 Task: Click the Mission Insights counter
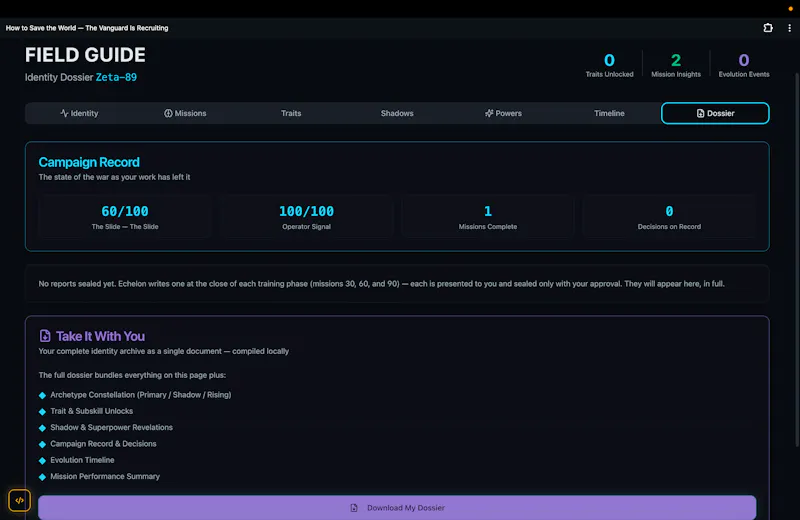(676, 65)
